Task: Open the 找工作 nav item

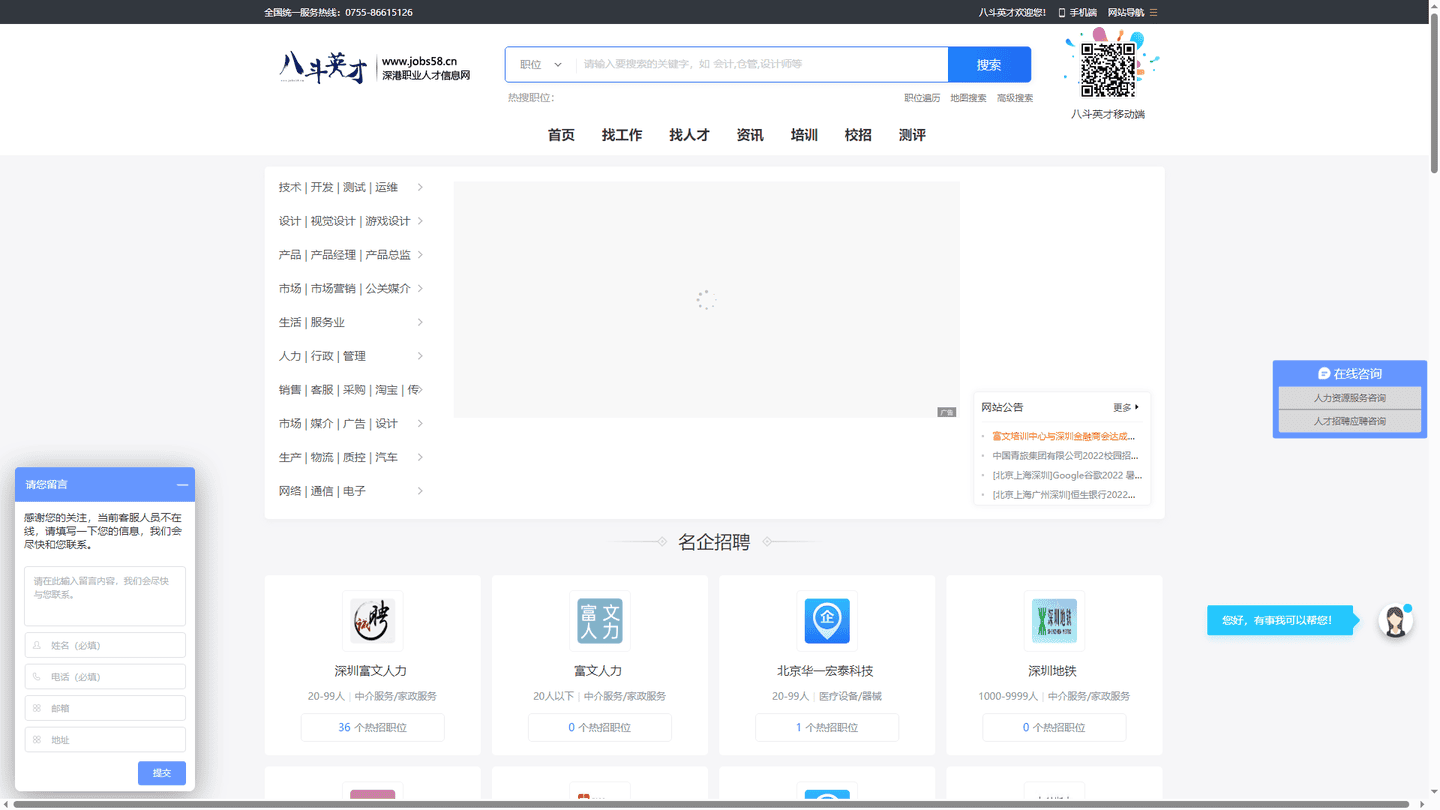Action: (622, 135)
